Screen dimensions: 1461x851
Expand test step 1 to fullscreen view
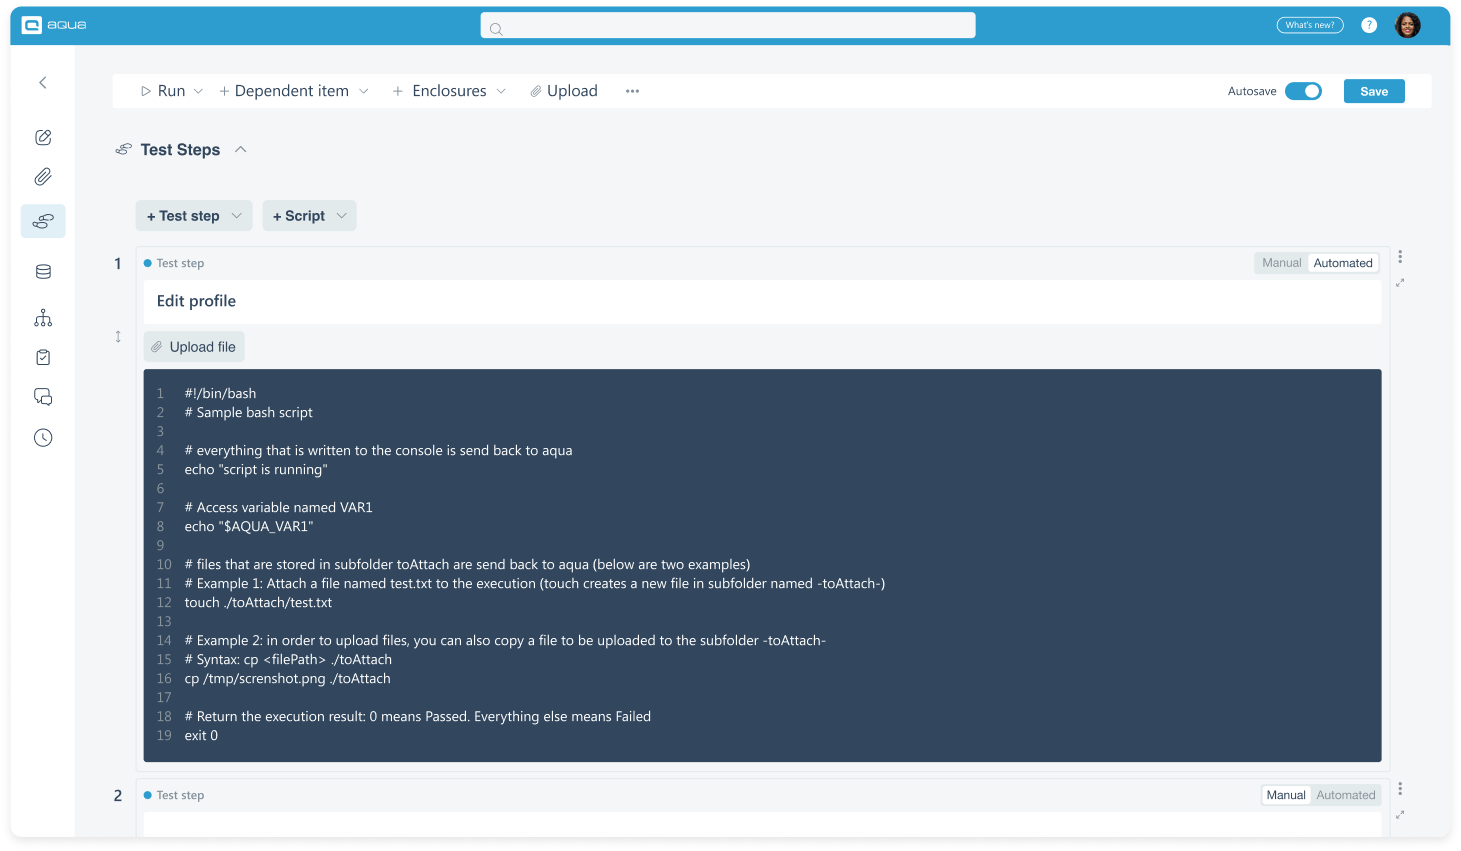coord(1400,283)
